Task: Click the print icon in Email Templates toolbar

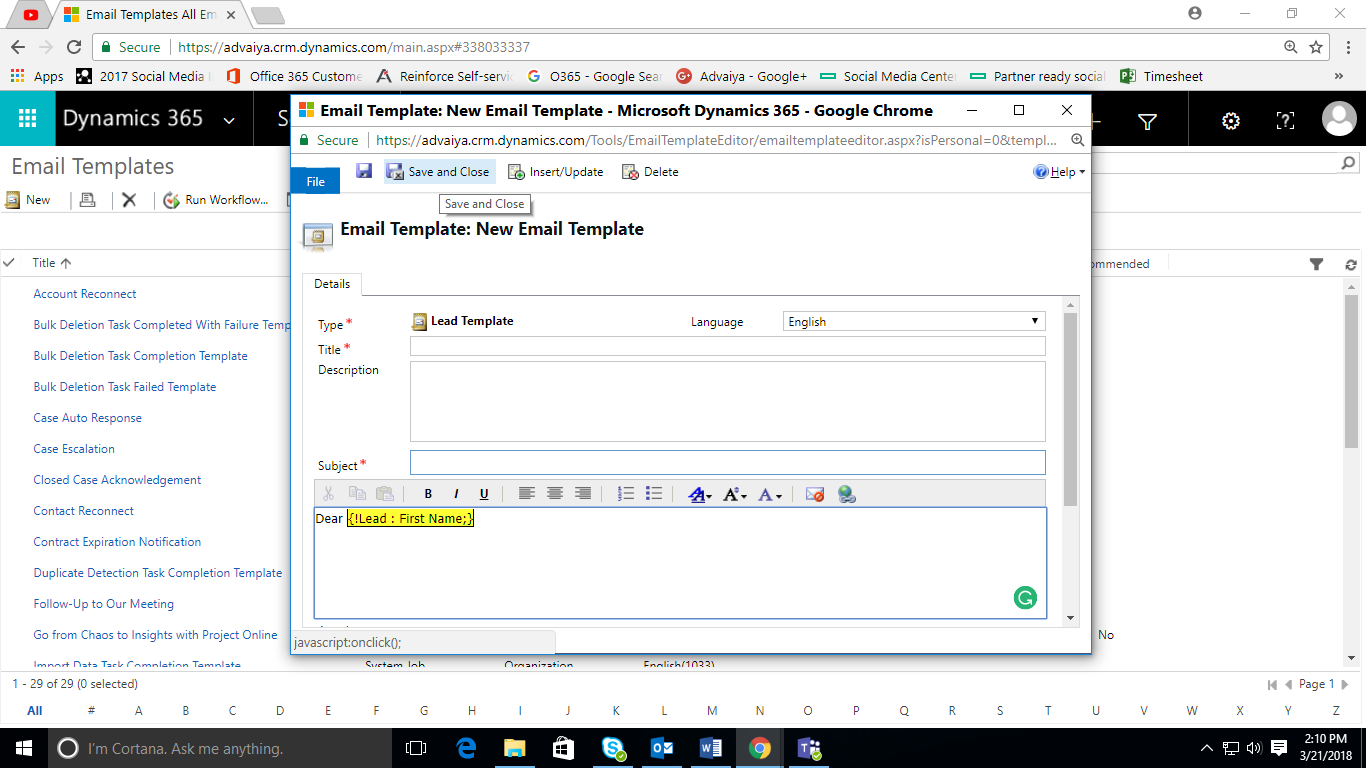Action: tap(87, 200)
